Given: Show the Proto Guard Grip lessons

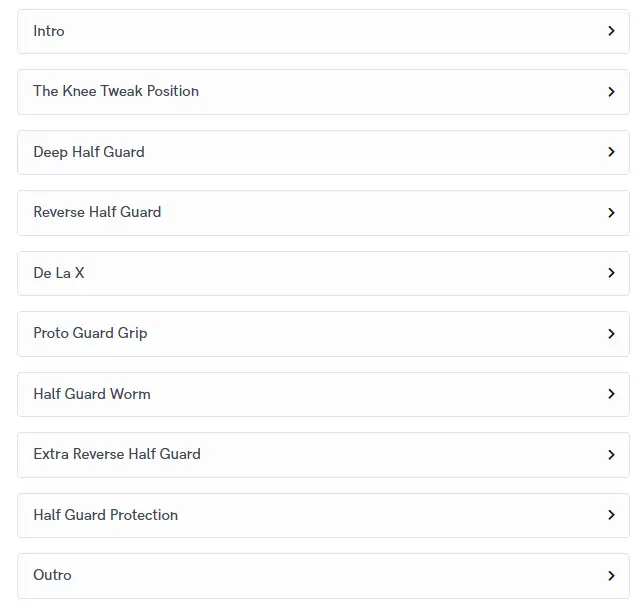Looking at the screenshot, I should pyautogui.click(x=90, y=333).
